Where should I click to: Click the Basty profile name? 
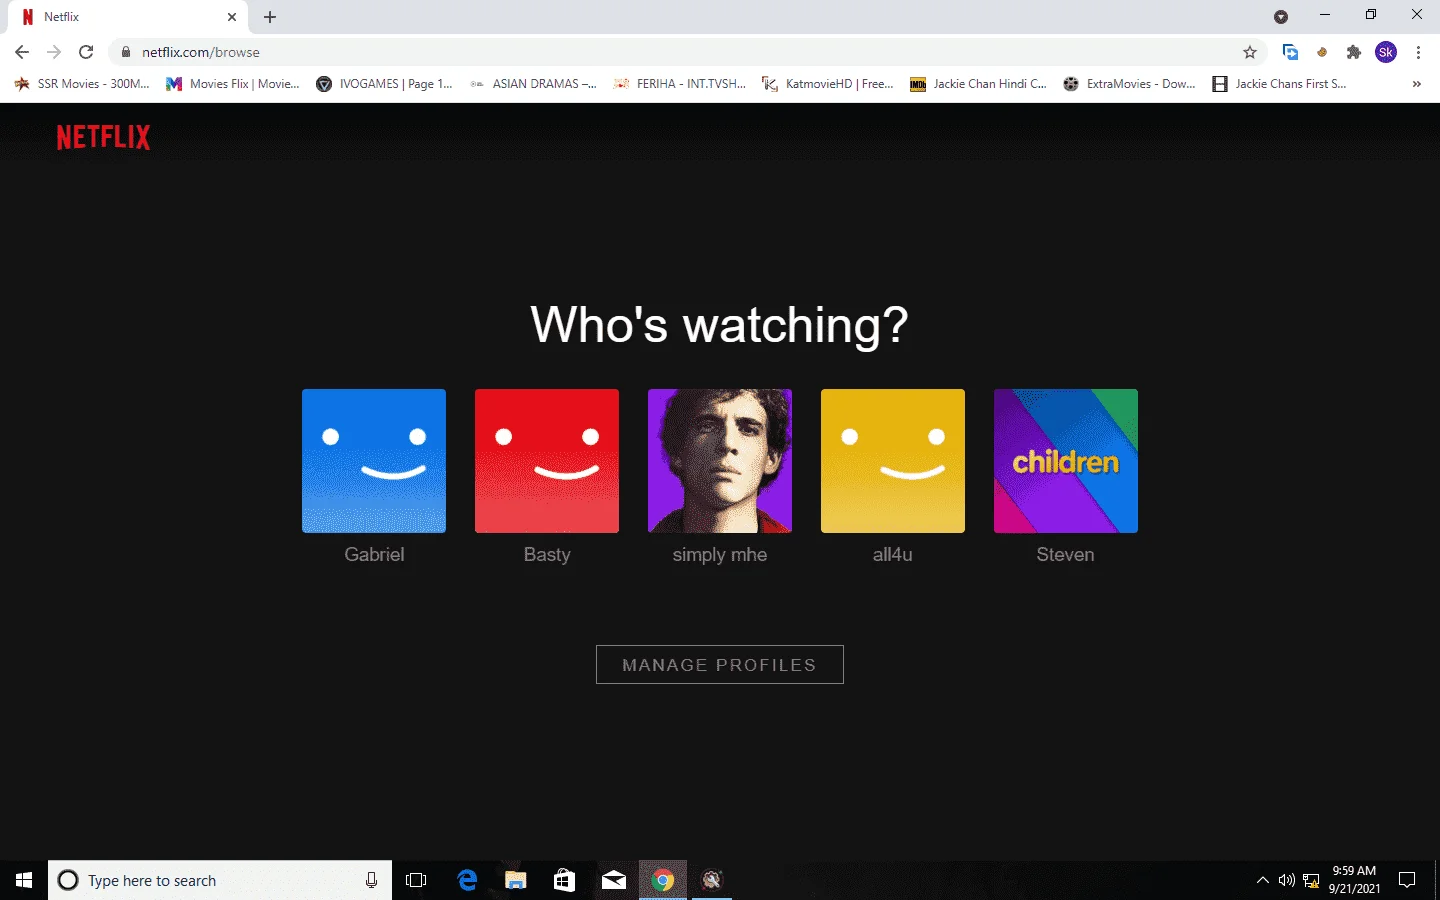click(547, 555)
